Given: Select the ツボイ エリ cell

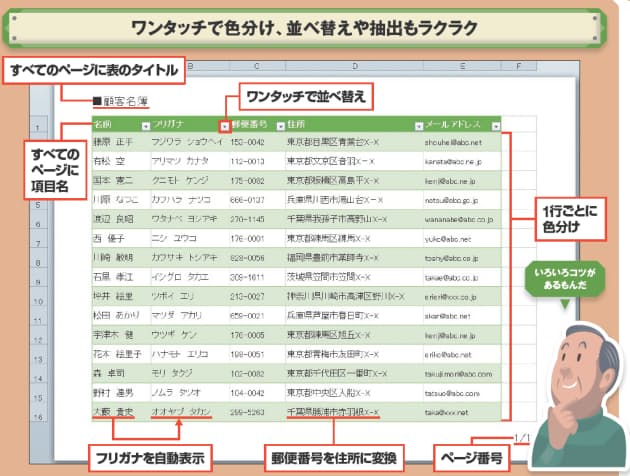Looking at the screenshot, I should point(190,296).
